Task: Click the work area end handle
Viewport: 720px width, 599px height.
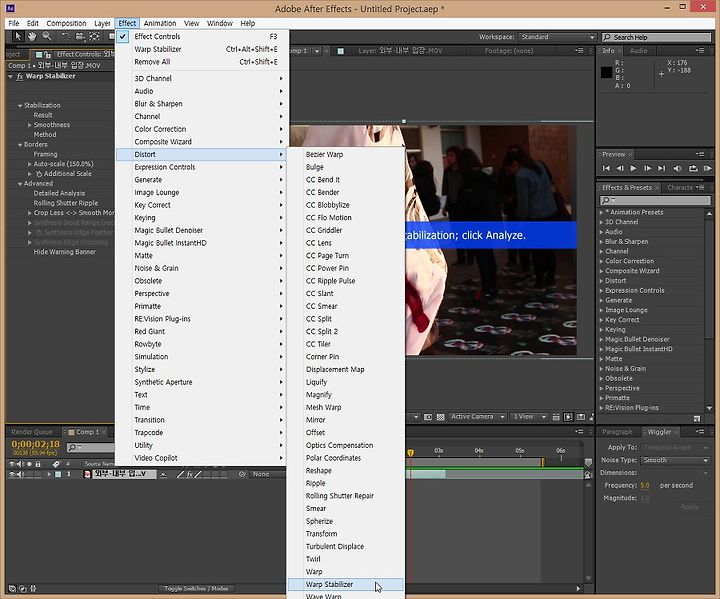Action: click(x=543, y=462)
